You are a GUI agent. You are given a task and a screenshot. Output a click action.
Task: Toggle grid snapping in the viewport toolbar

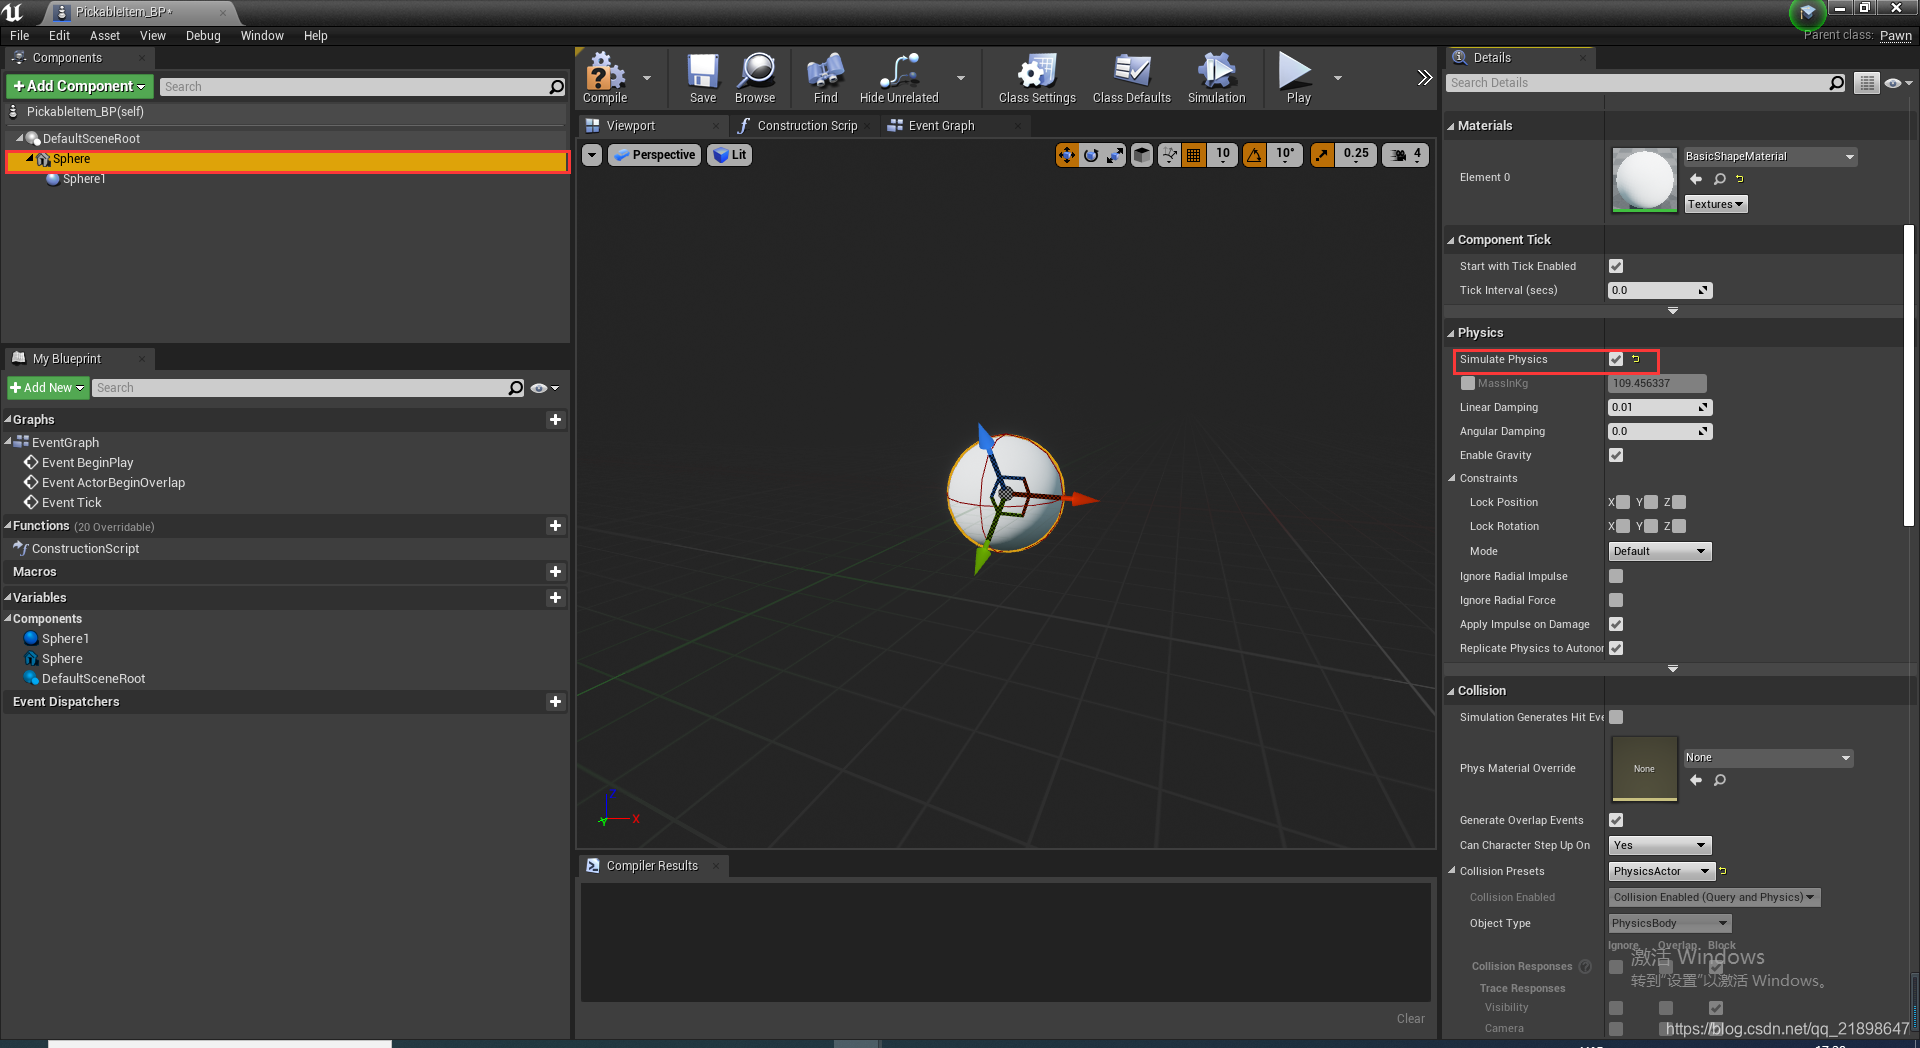[x=1193, y=155]
